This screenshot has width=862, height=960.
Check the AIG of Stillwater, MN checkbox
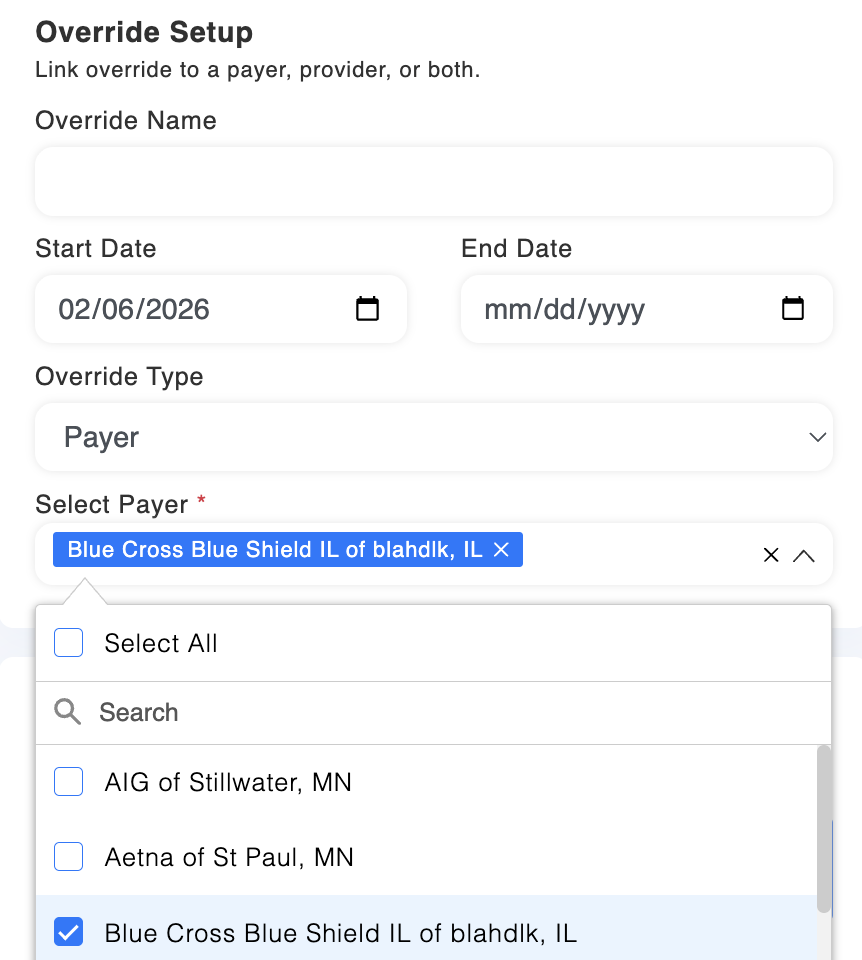[x=69, y=782]
